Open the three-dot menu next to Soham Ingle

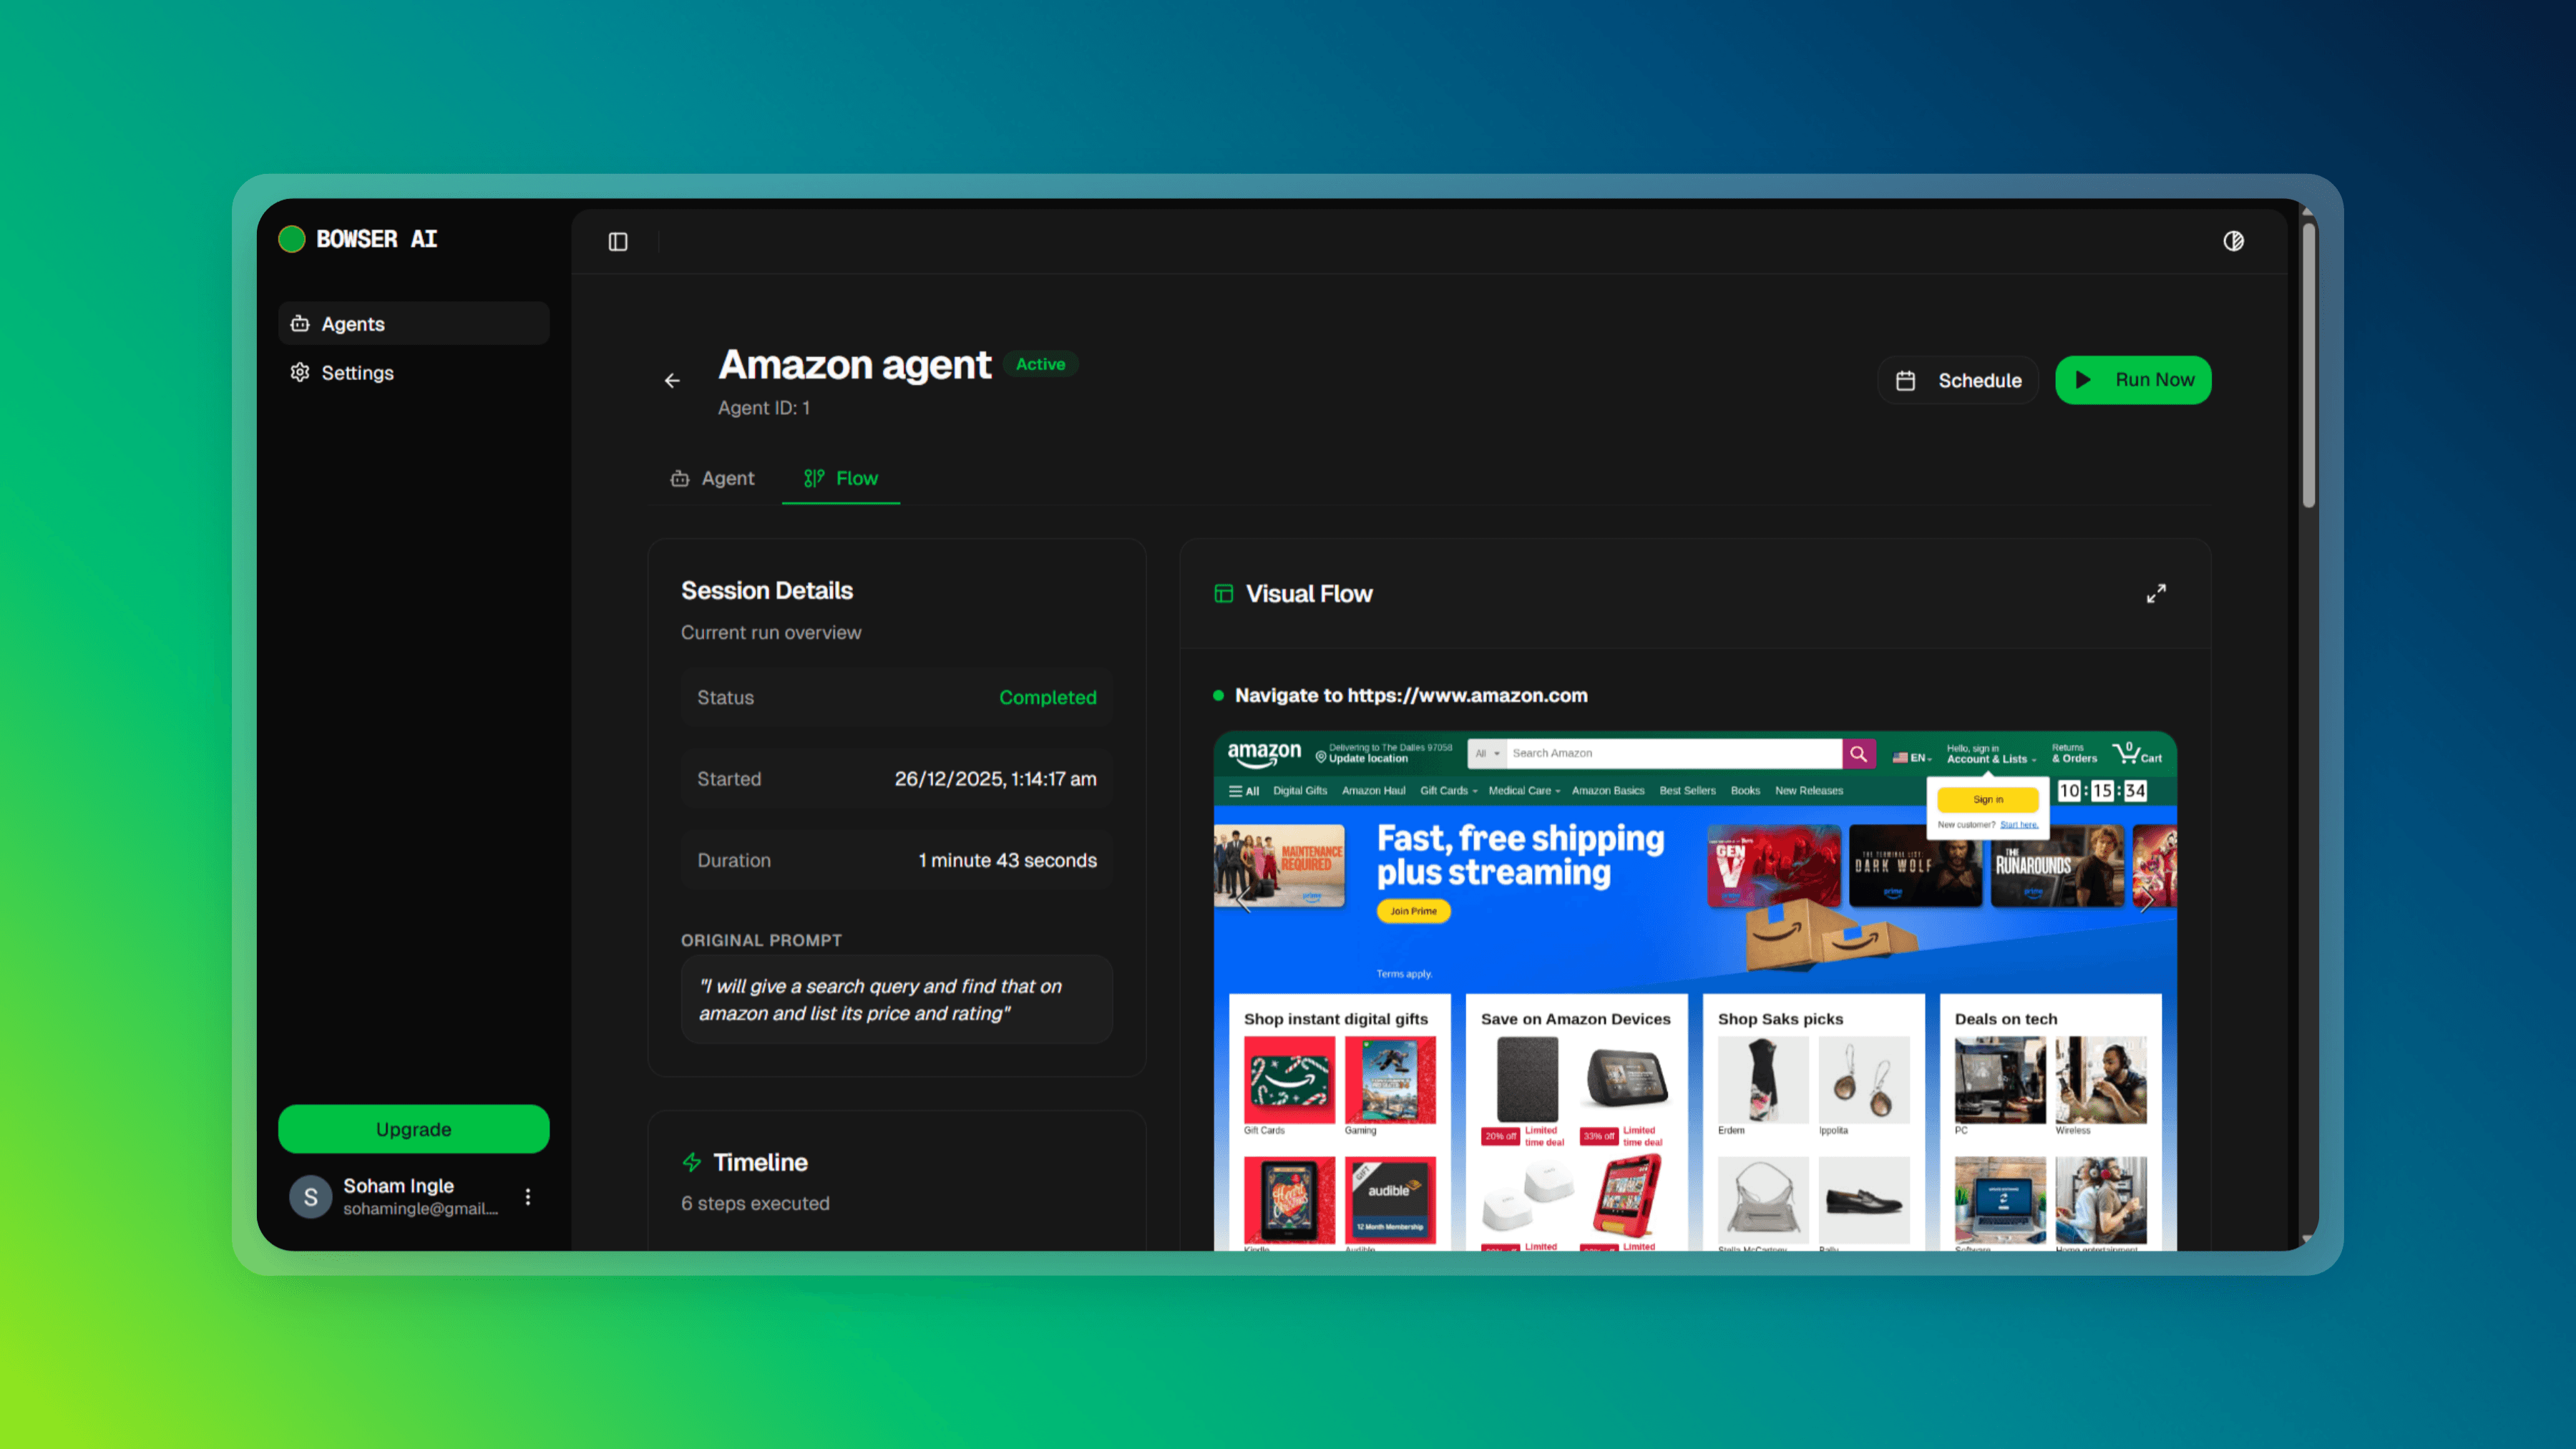coord(528,1196)
